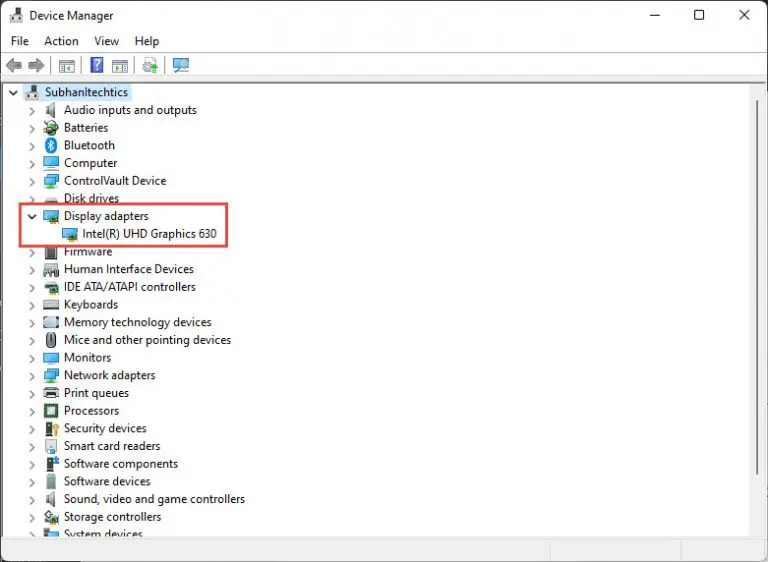Image resolution: width=768 pixels, height=562 pixels.
Task: Click the Storage controllers icon
Action: click(x=51, y=517)
